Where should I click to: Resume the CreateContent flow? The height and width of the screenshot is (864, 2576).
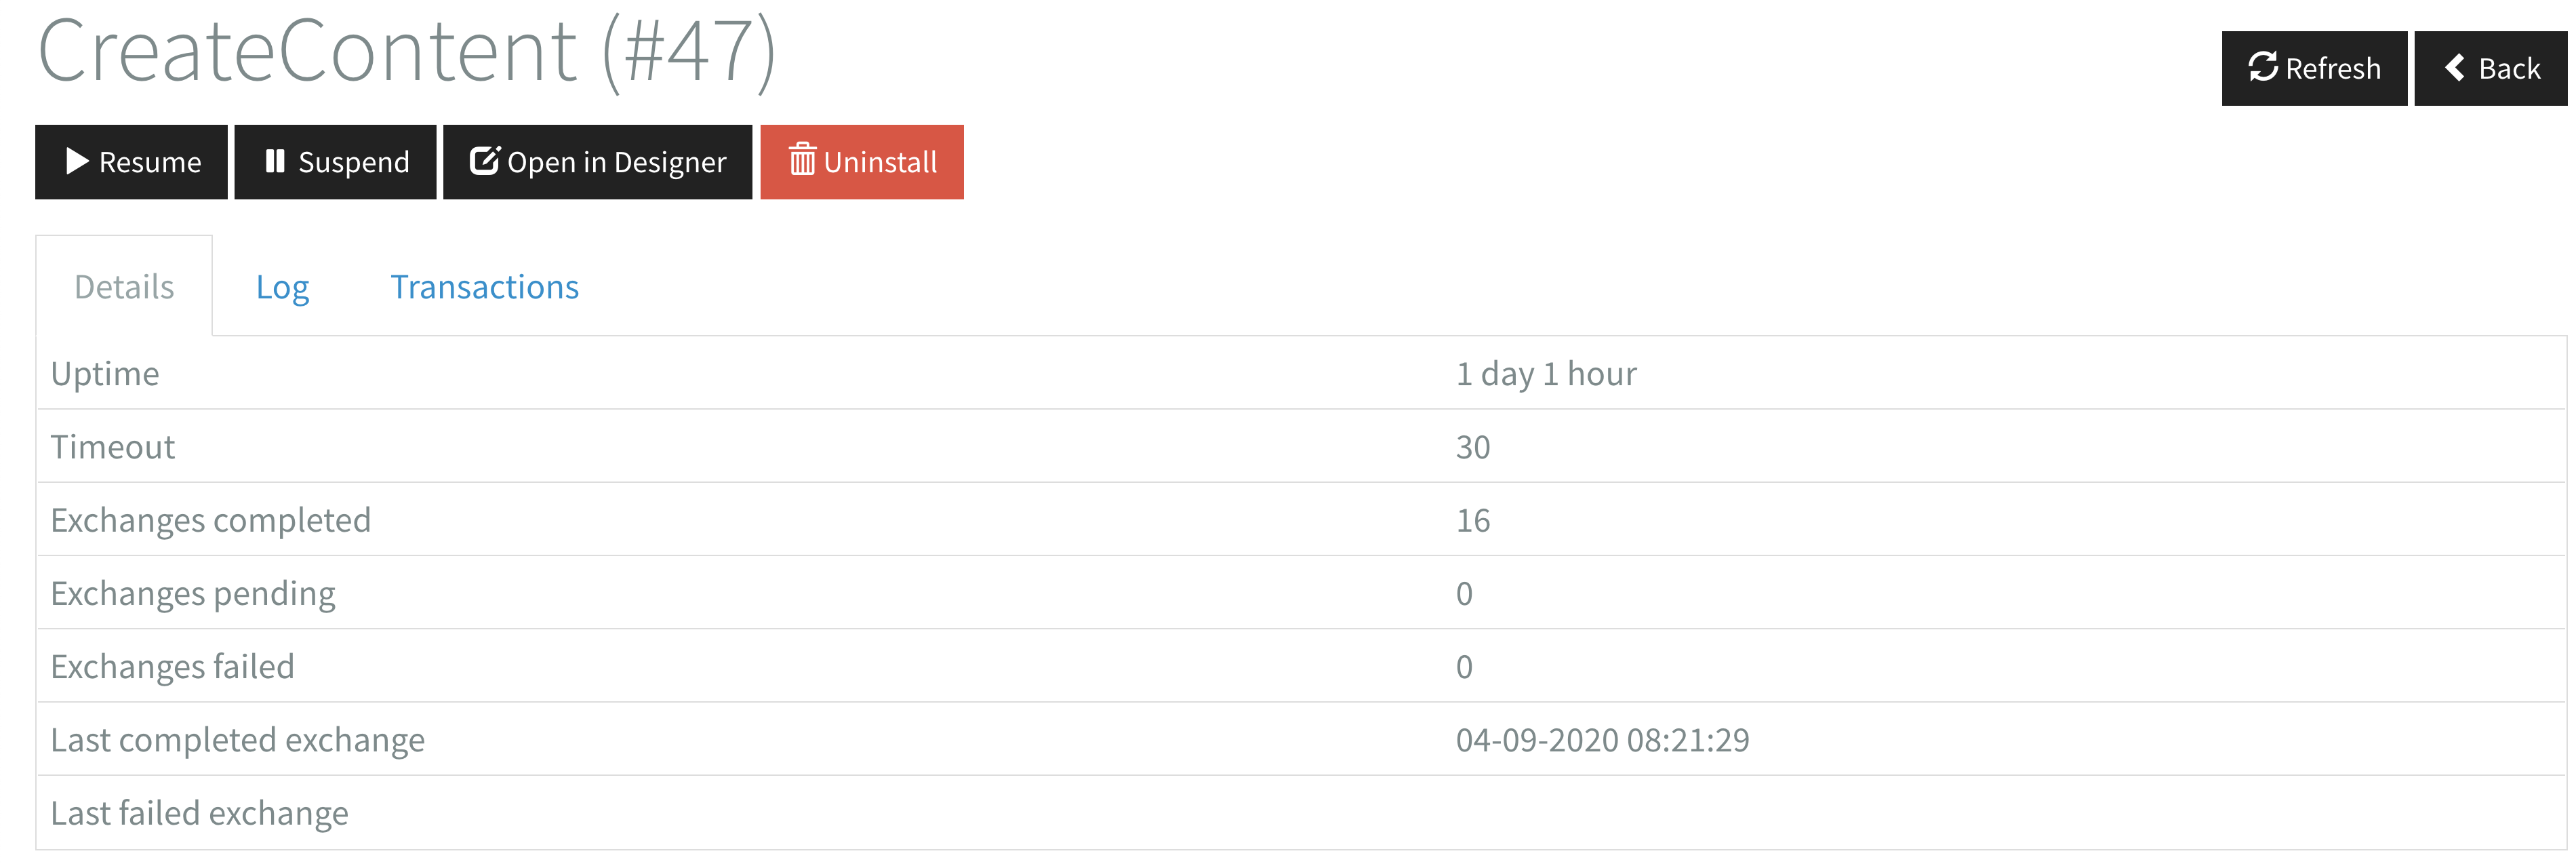click(131, 162)
